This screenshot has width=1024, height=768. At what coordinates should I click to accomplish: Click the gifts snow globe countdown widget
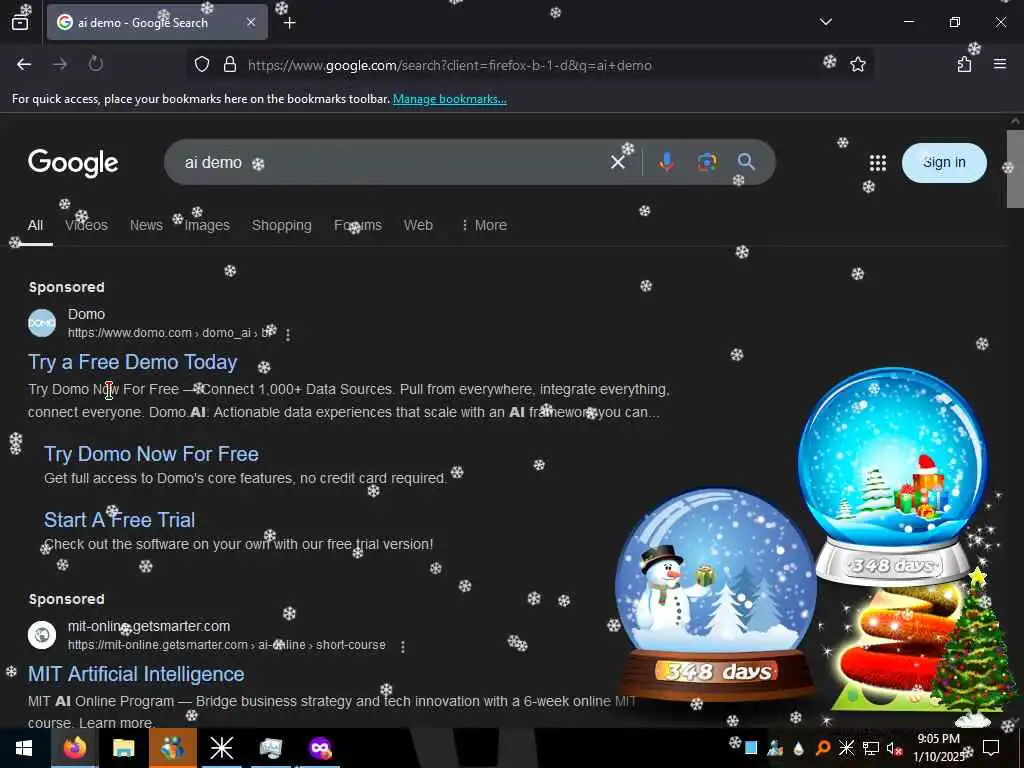pyautogui.click(x=892, y=477)
